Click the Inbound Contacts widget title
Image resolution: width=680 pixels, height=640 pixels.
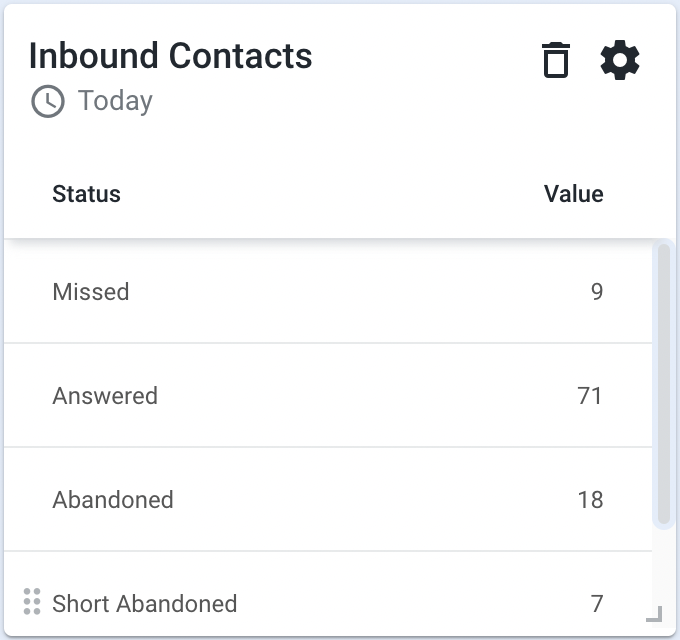(x=170, y=56)
